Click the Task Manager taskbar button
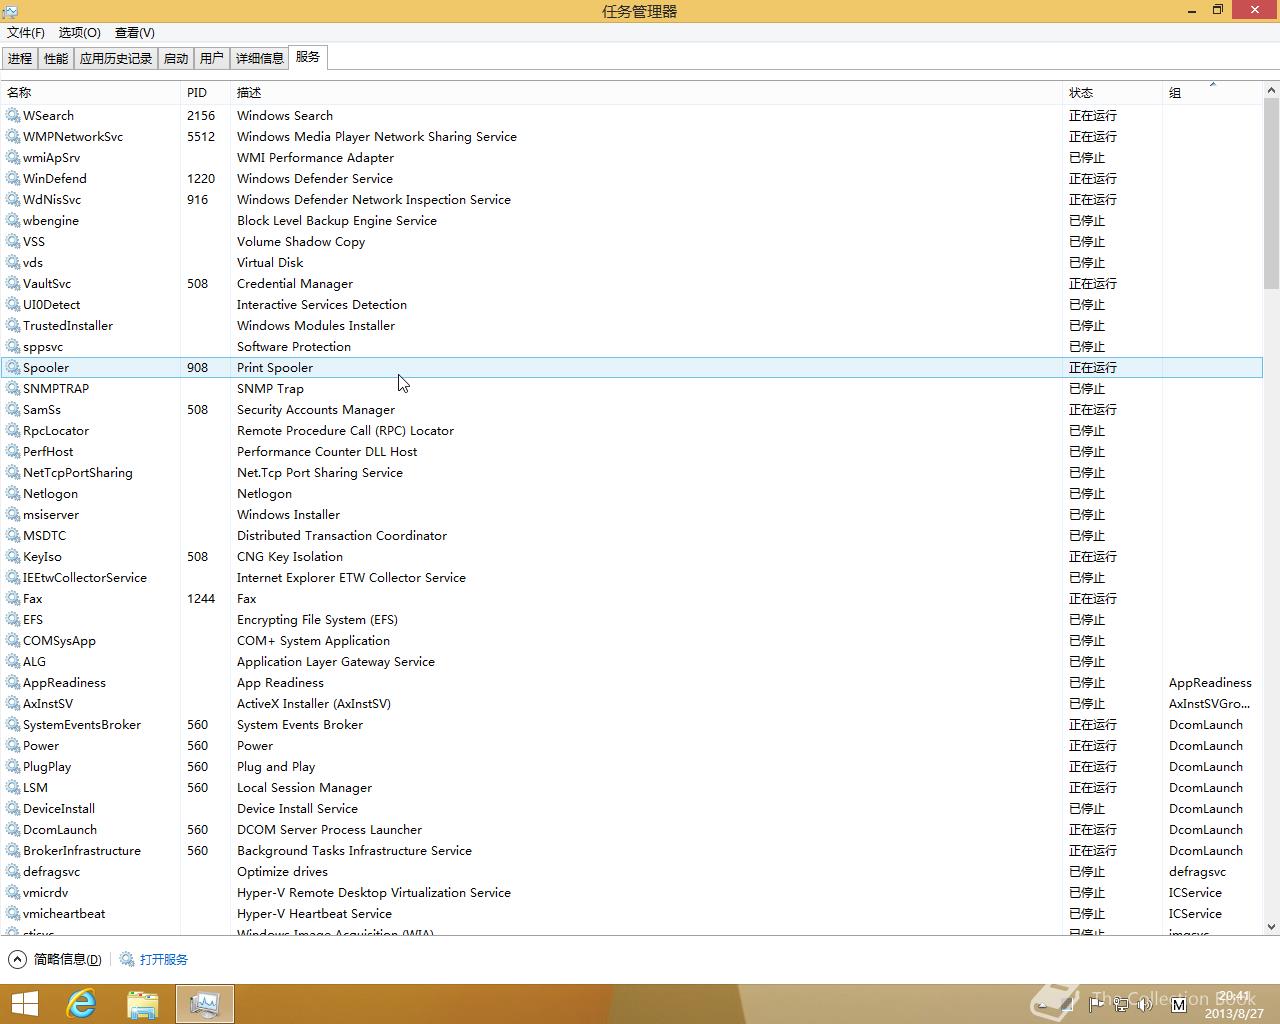This screenshot has height=1024, width=1280. tap(205, 1004)
